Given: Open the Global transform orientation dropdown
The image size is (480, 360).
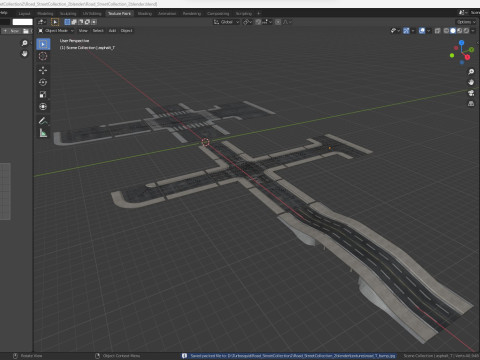Looking at the screenshot, I should 226,22.
